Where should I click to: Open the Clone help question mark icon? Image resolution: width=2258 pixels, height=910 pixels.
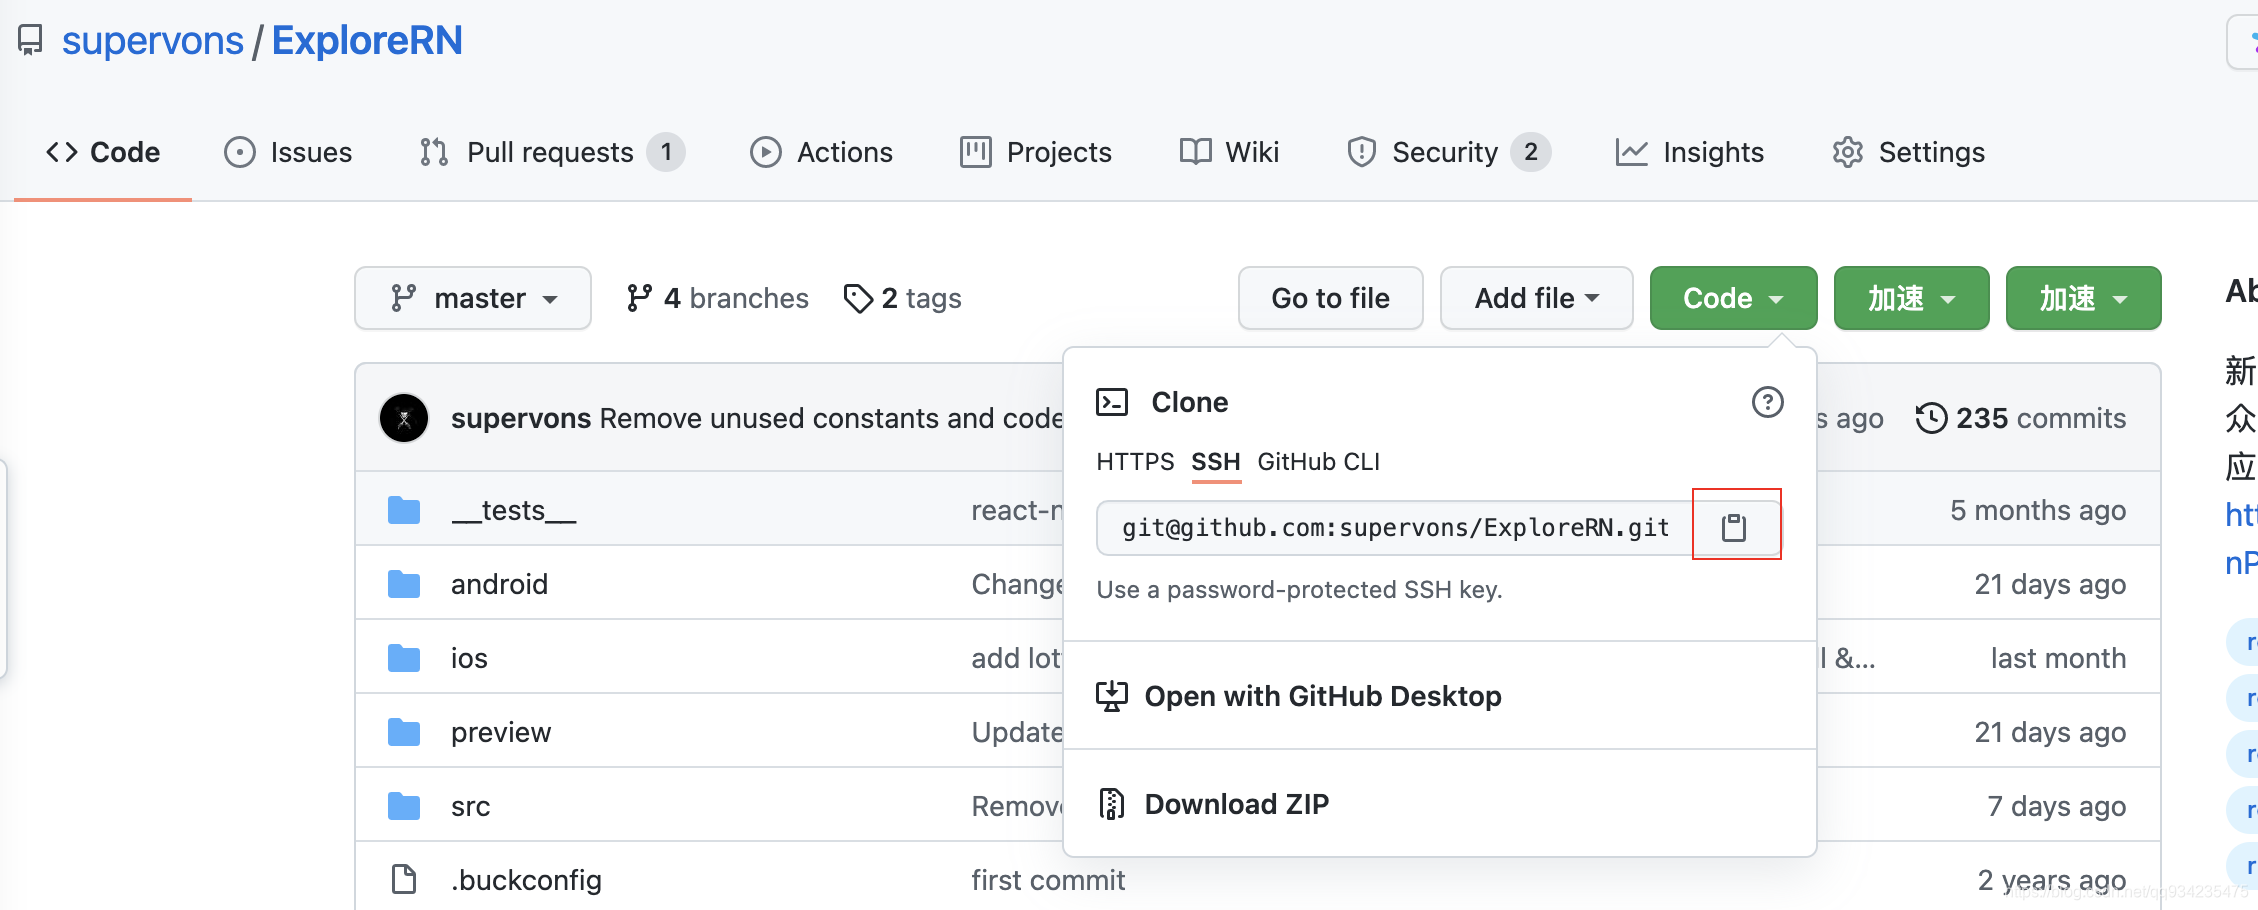pyautogui.click(x=1767, y=402)
